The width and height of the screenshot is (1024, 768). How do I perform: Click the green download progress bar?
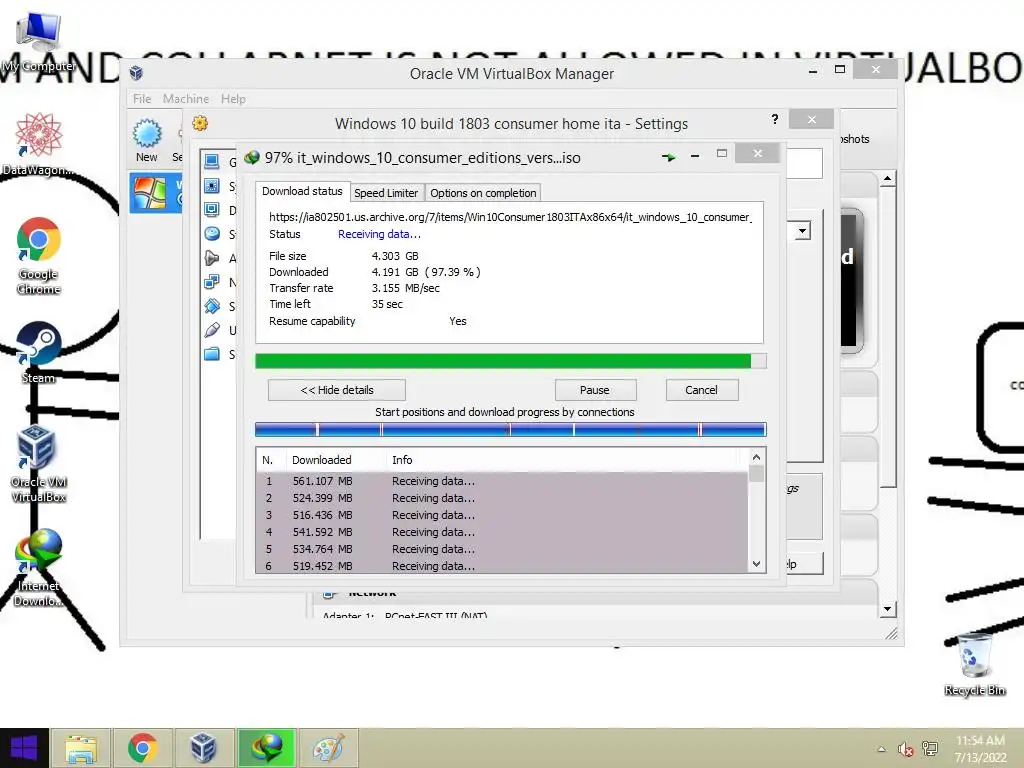tap(511, 361)
